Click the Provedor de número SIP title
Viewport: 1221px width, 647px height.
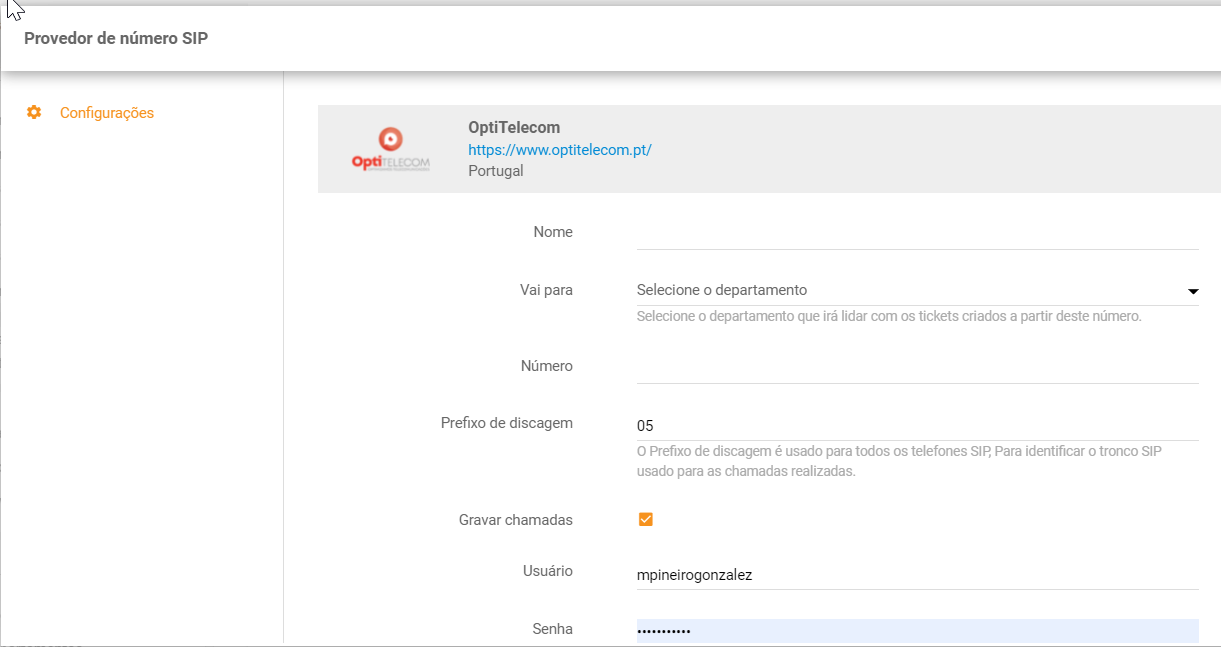116,39
